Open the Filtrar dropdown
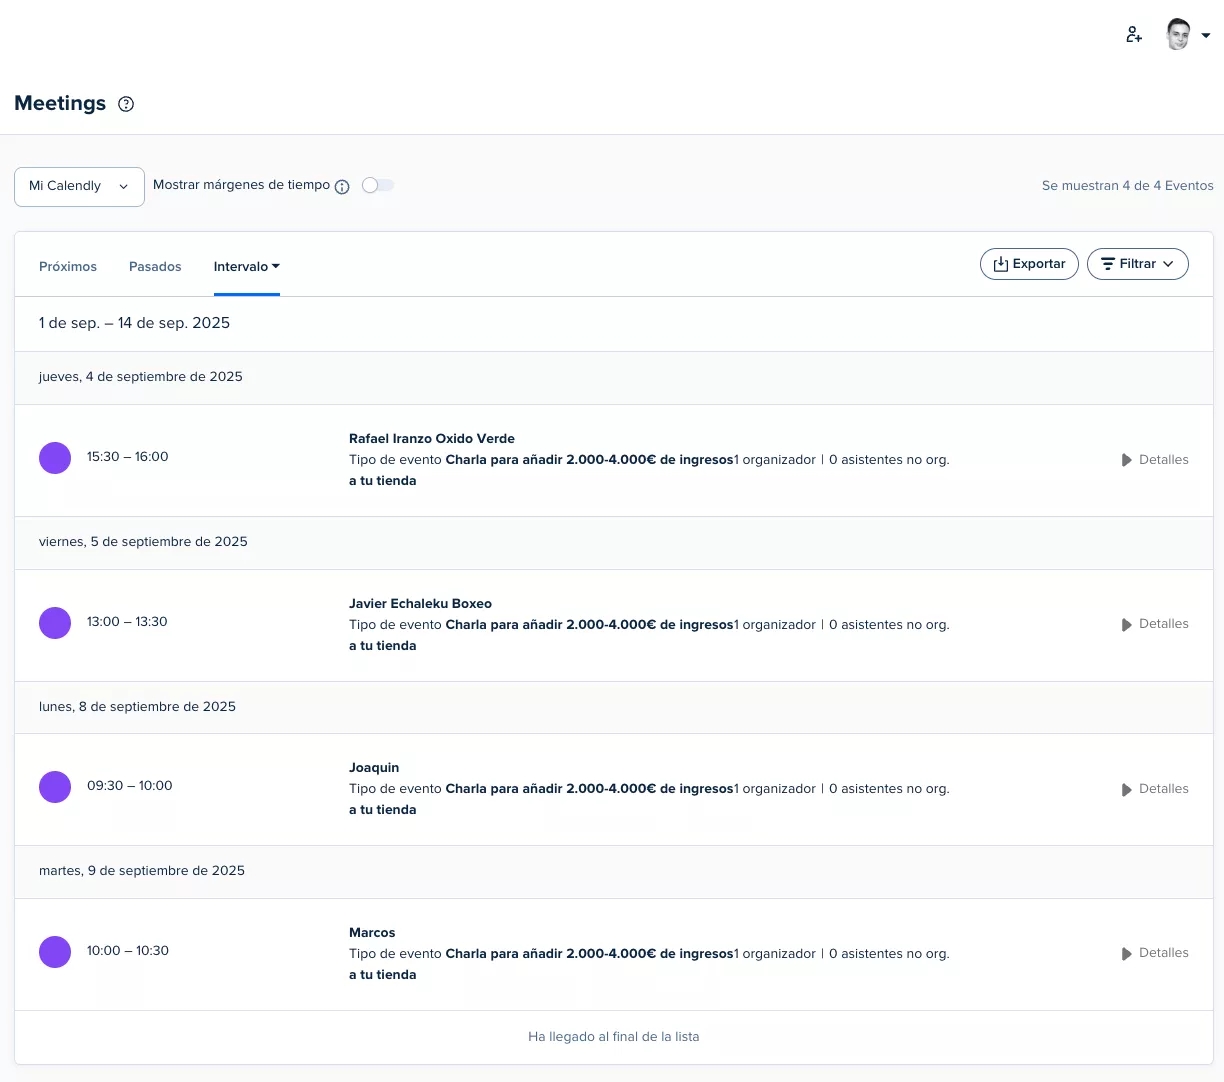Screen dimensions: 1224x1082 pos(1137,264)
